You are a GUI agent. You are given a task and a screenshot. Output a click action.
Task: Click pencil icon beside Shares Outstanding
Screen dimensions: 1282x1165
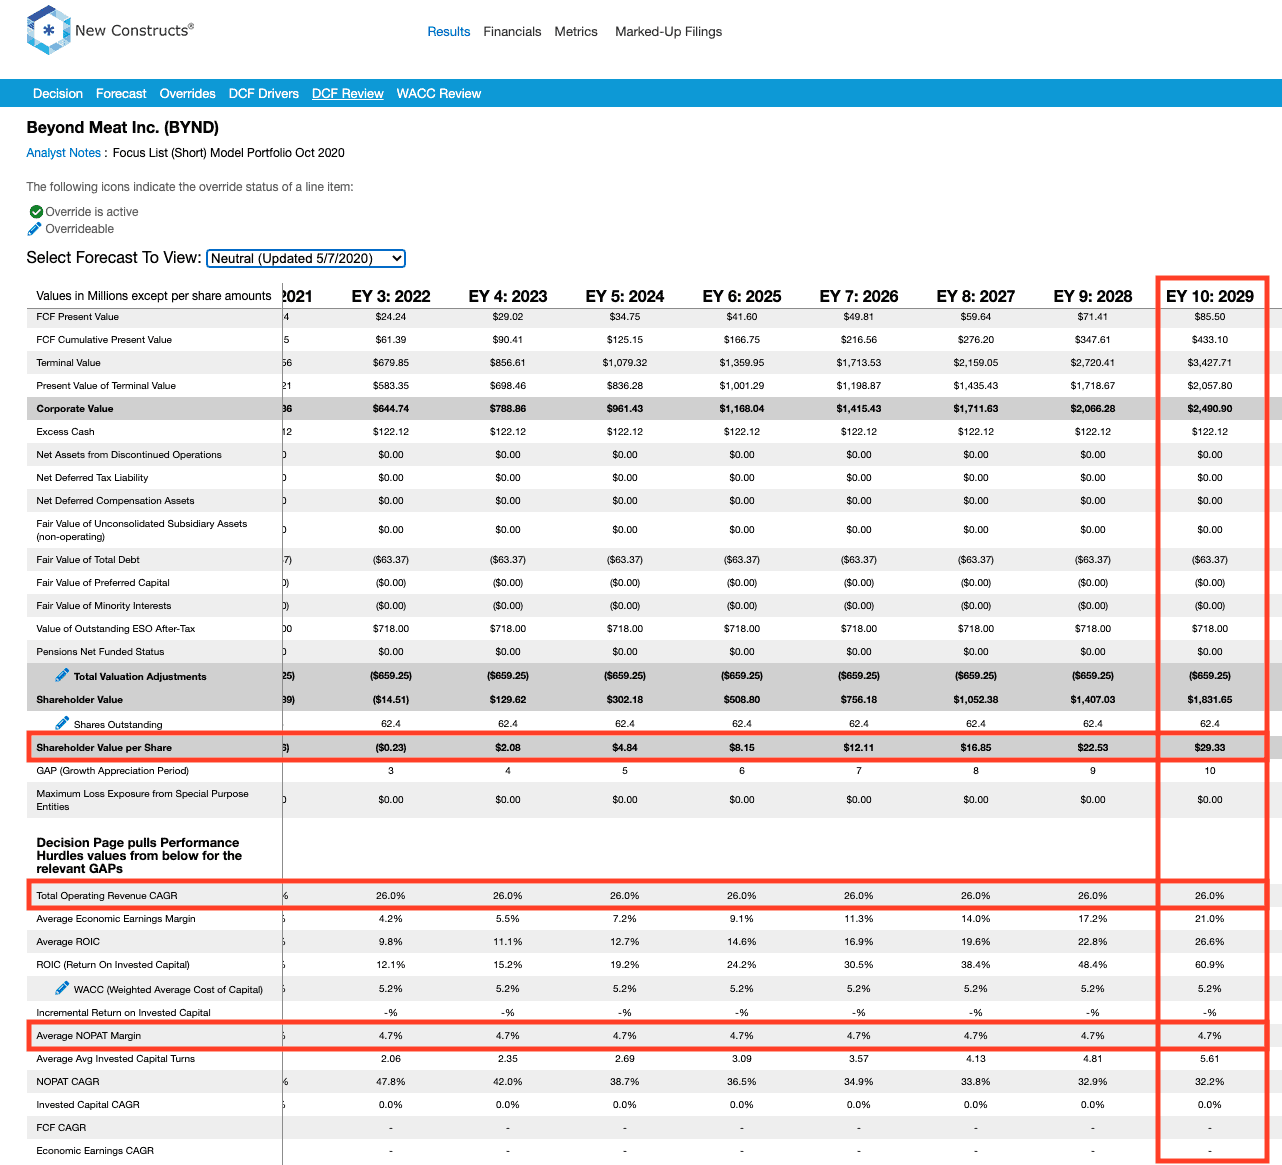point(62,723)
